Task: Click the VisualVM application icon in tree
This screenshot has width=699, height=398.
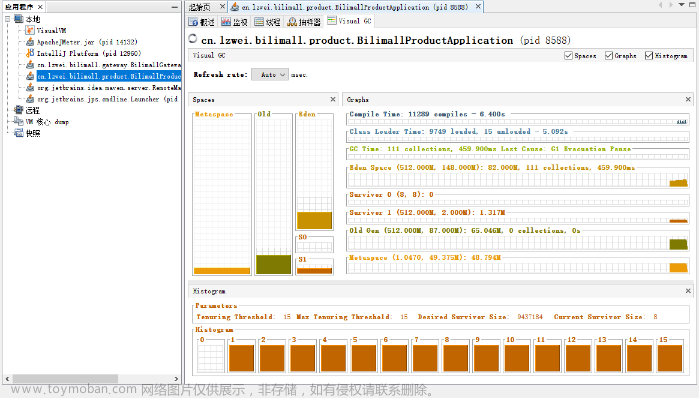Action: pyautogui.click(x=29, y=30)
